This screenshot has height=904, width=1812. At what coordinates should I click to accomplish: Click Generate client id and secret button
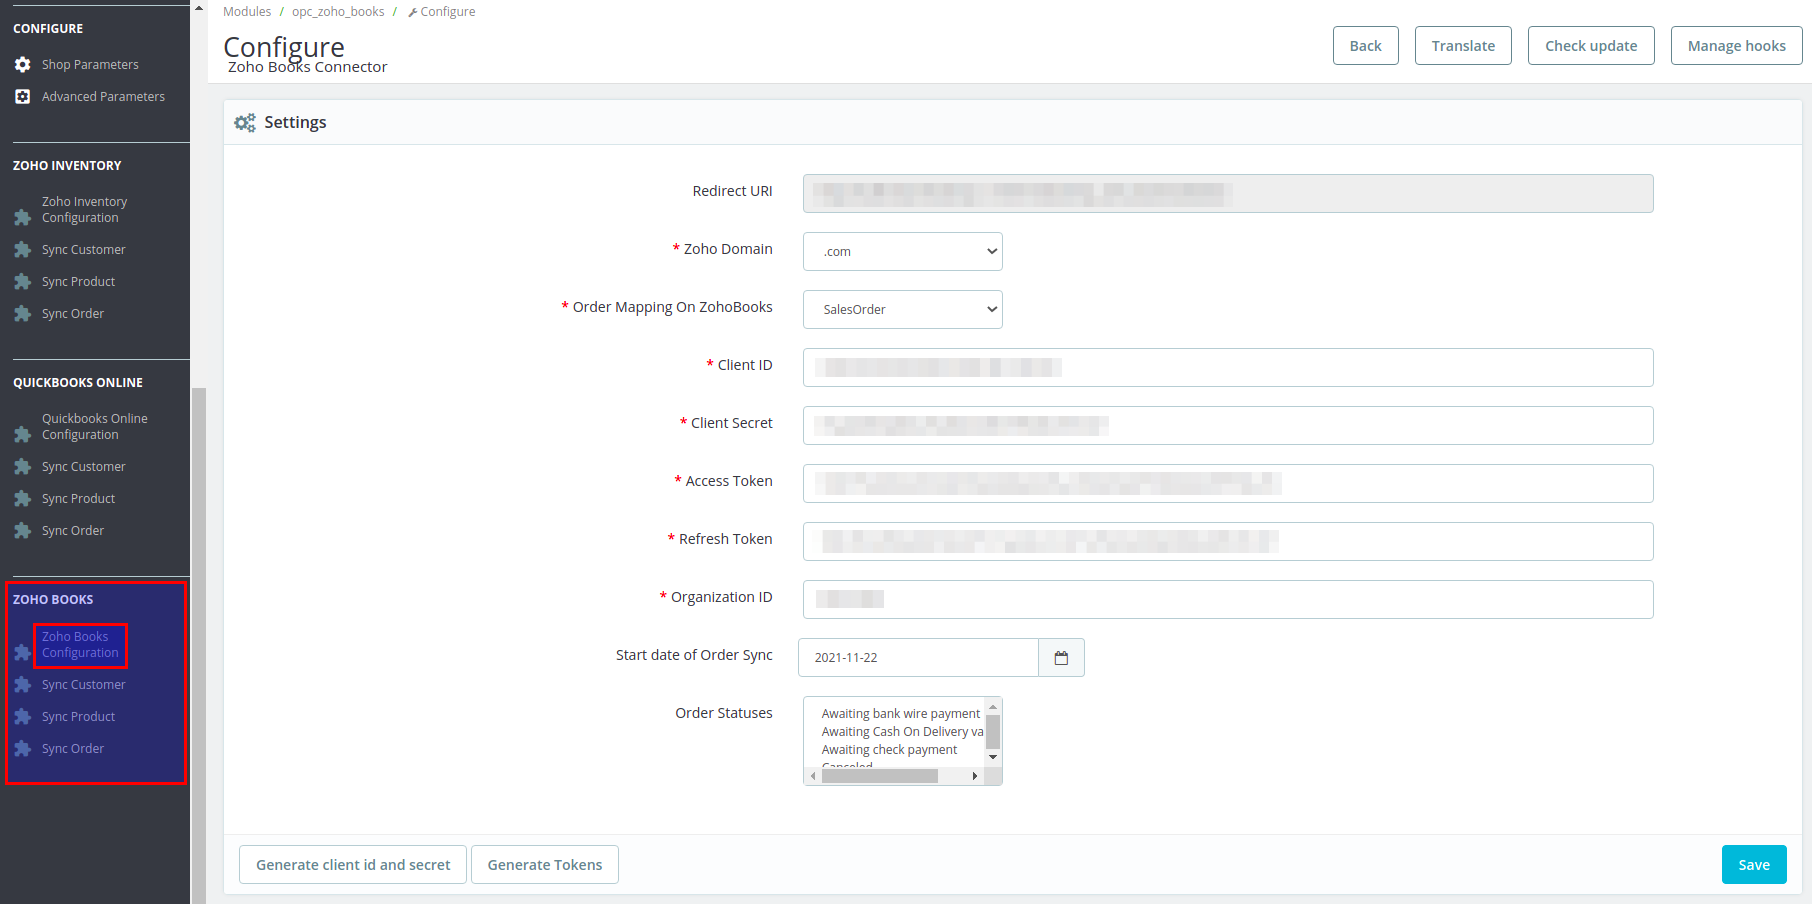pyautogui.click(x=353, y=865)
